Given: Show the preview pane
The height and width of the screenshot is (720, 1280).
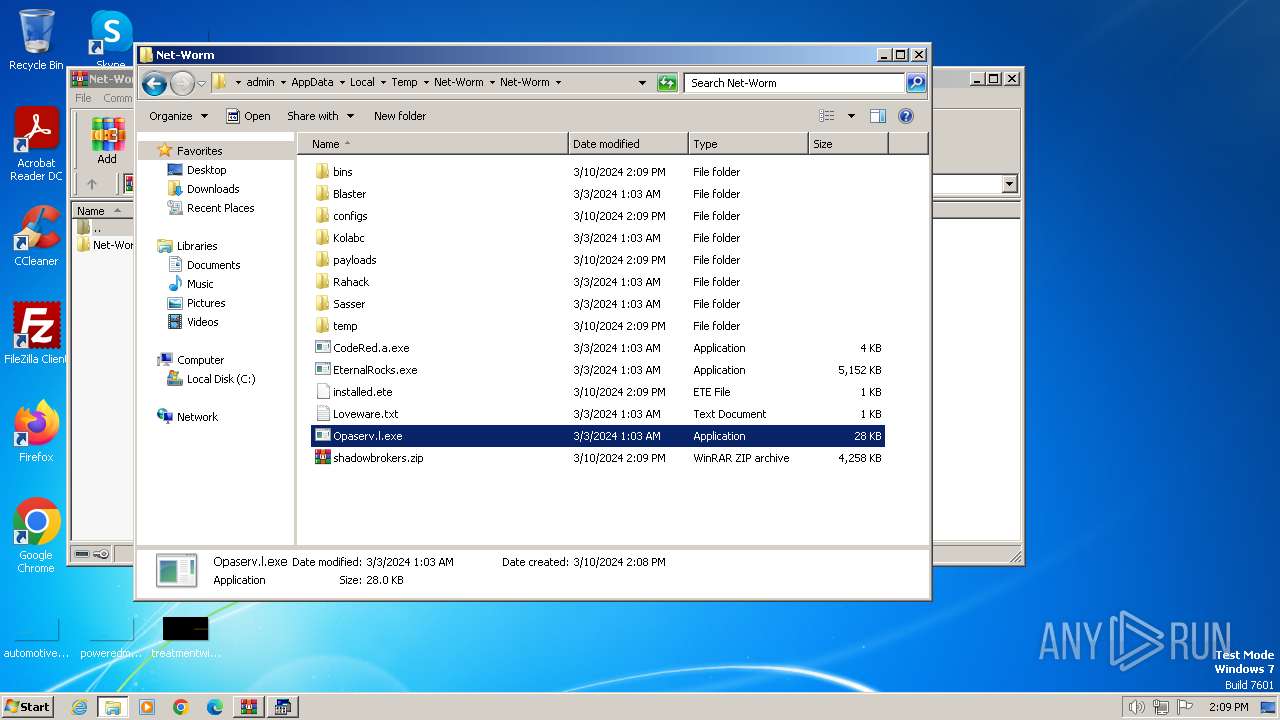Looking at the screenshot, I should [878, 116].
